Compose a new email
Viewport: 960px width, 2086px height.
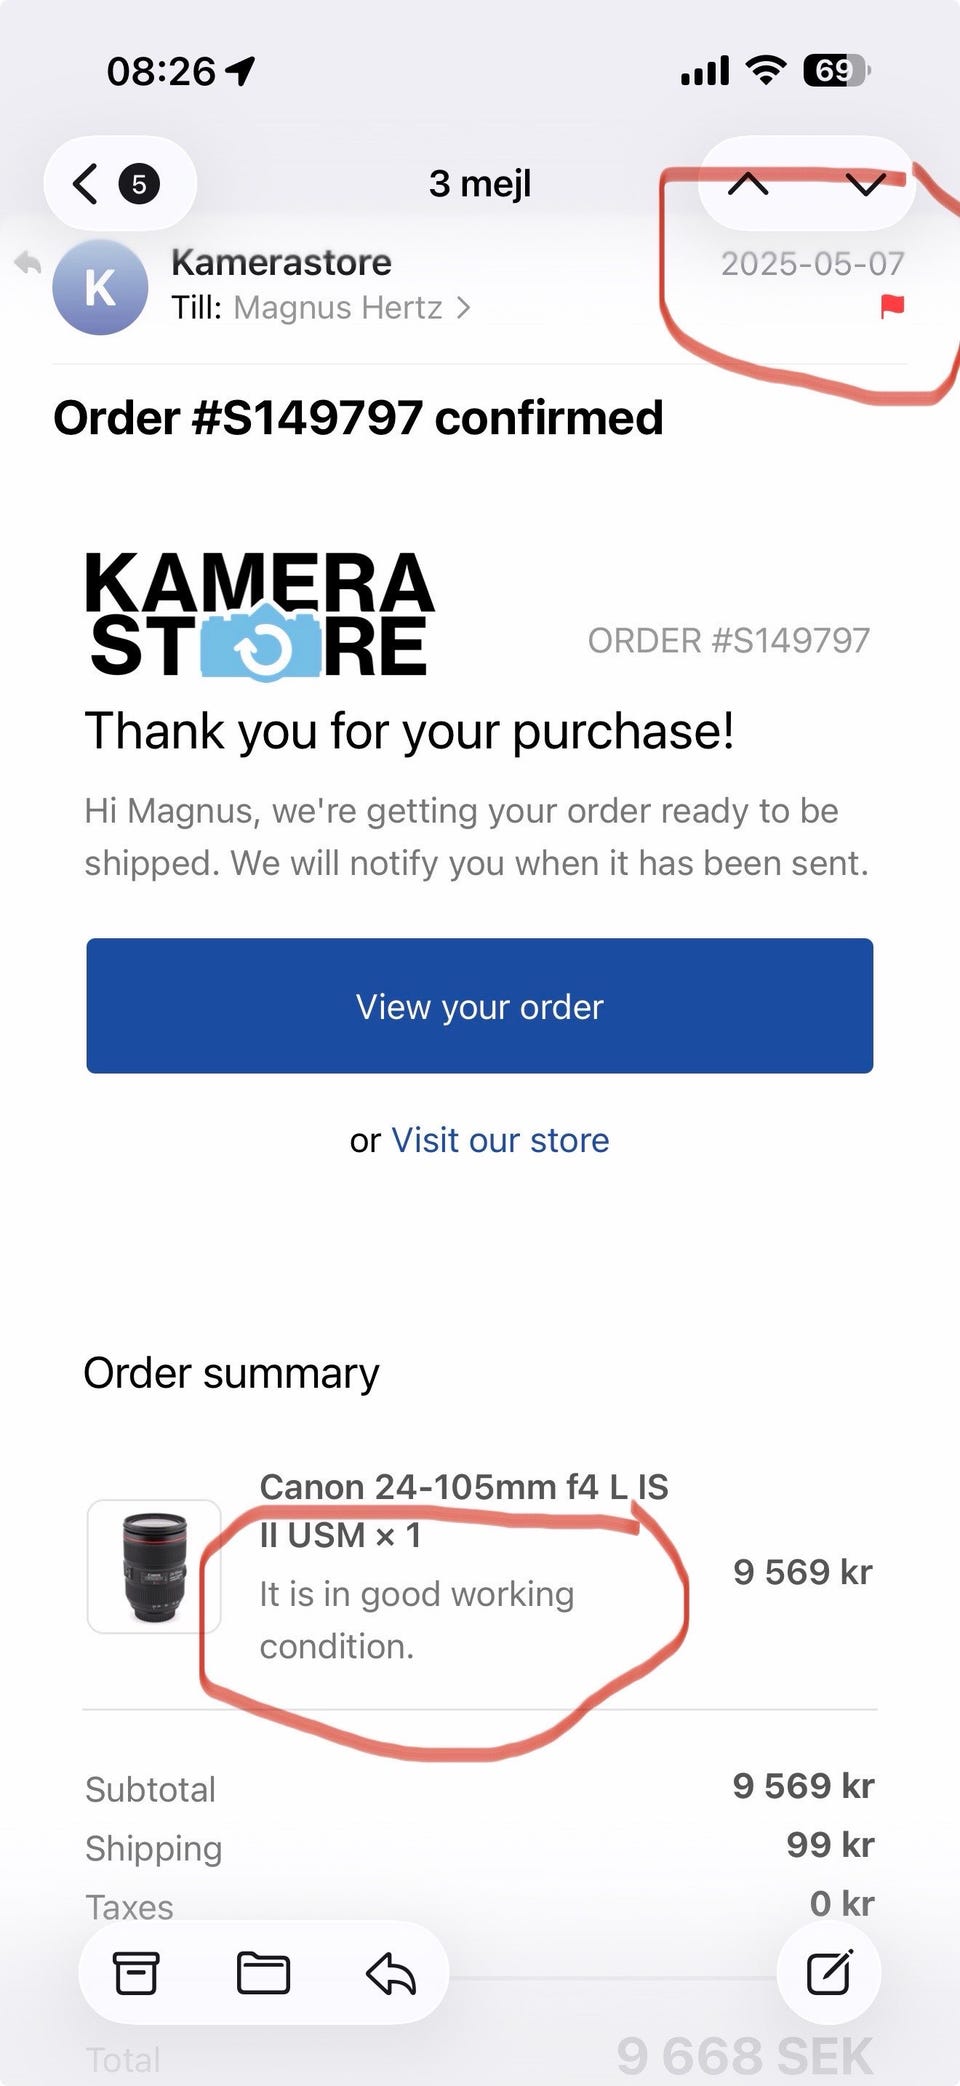click(x=829, y=1973)
